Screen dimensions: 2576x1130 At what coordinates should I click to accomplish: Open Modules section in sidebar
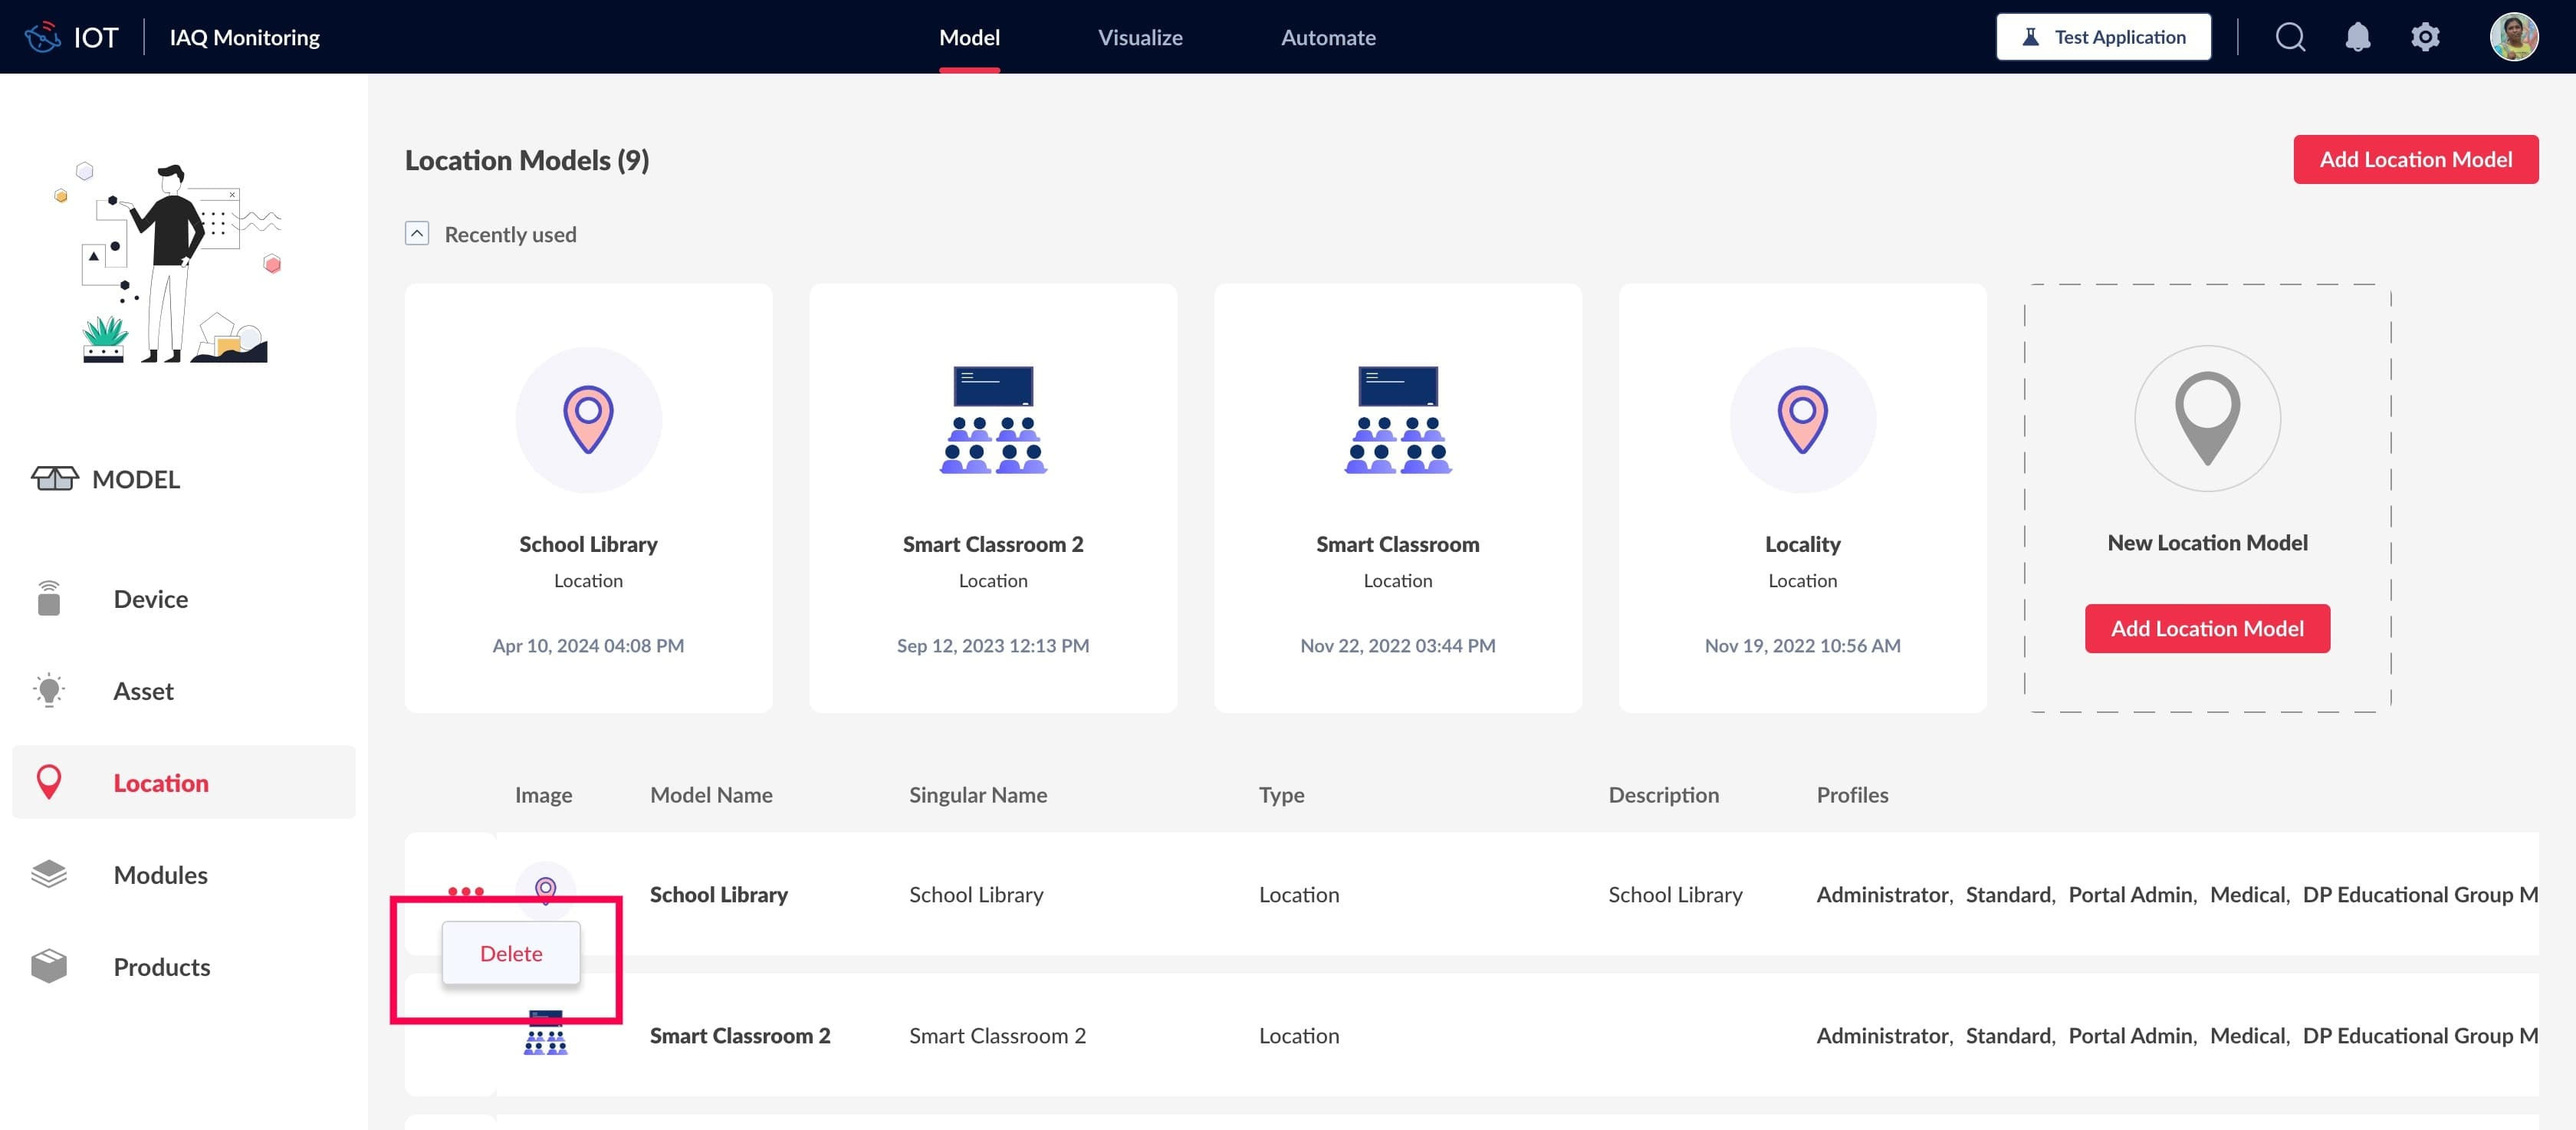(x=160, y=875)
